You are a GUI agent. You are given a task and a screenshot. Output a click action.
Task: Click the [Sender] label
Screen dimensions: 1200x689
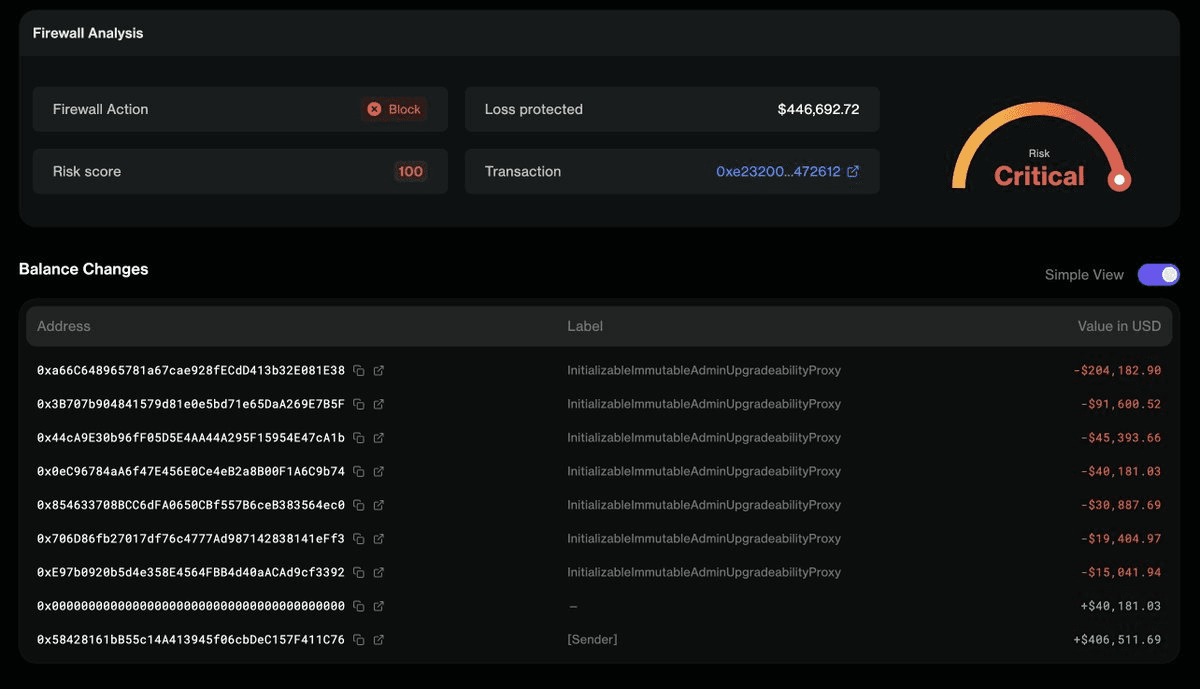(592, 640)
